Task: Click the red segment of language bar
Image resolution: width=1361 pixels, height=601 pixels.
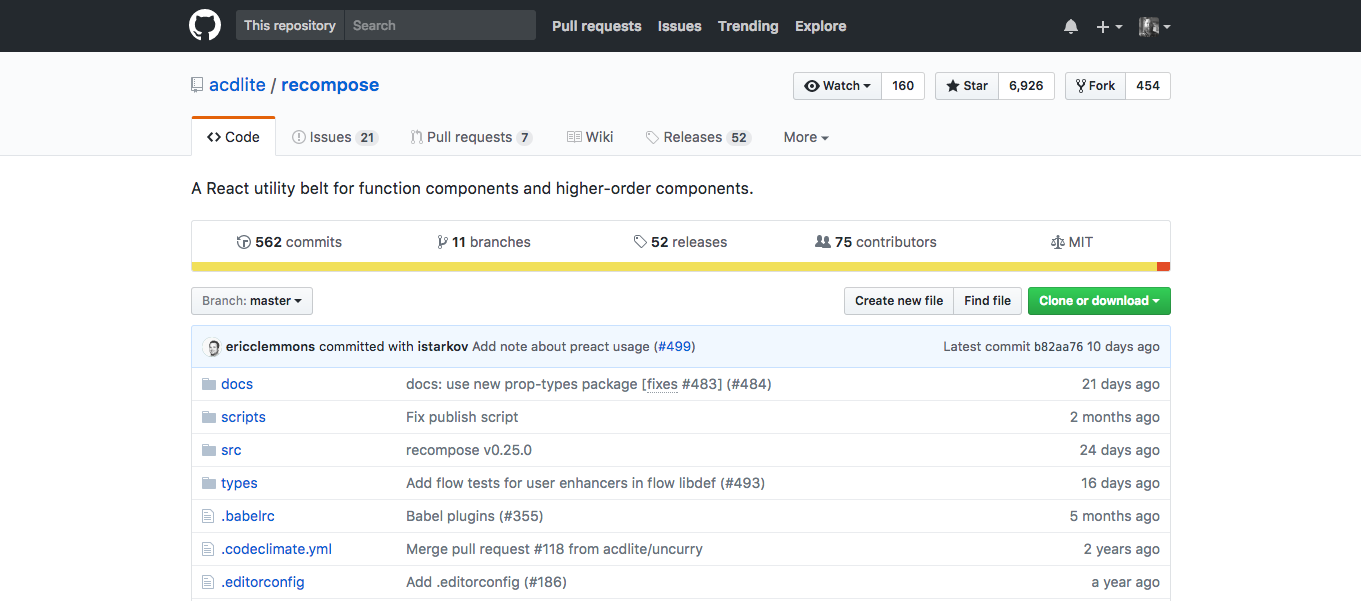Action: (x=1163, y=266)
